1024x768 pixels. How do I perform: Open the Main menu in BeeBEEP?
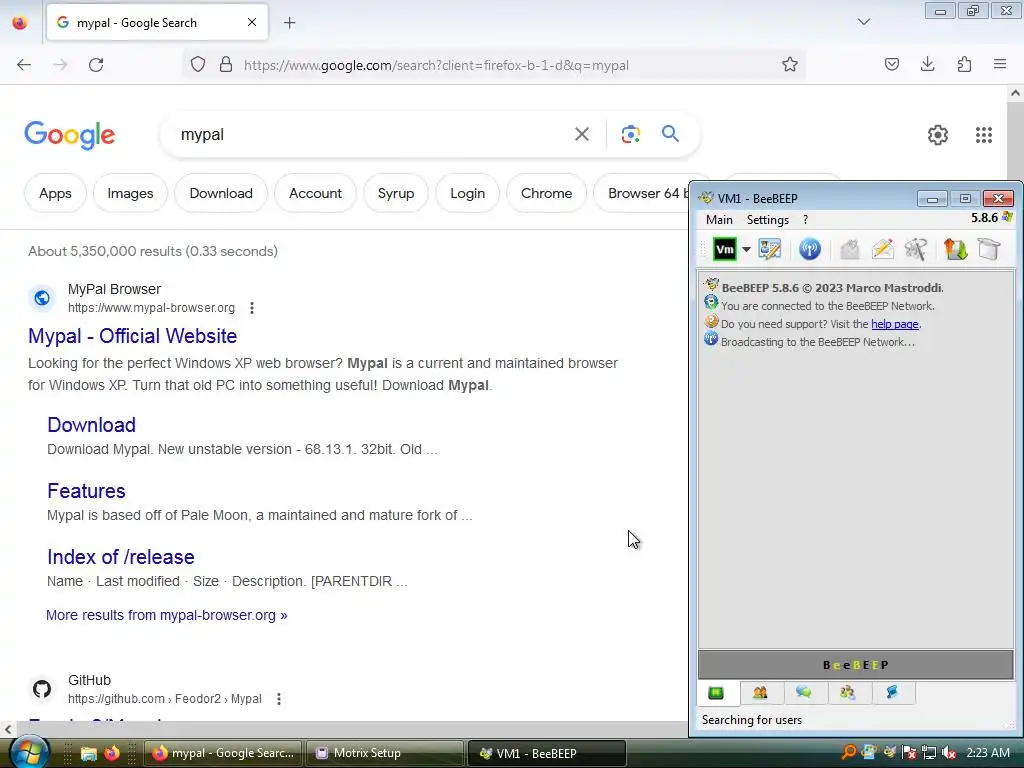(719, 219)
